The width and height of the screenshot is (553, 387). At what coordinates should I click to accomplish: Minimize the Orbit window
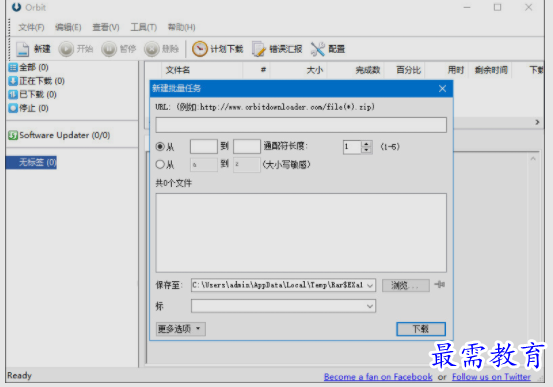pyautogui.click(x=467, y=7)
